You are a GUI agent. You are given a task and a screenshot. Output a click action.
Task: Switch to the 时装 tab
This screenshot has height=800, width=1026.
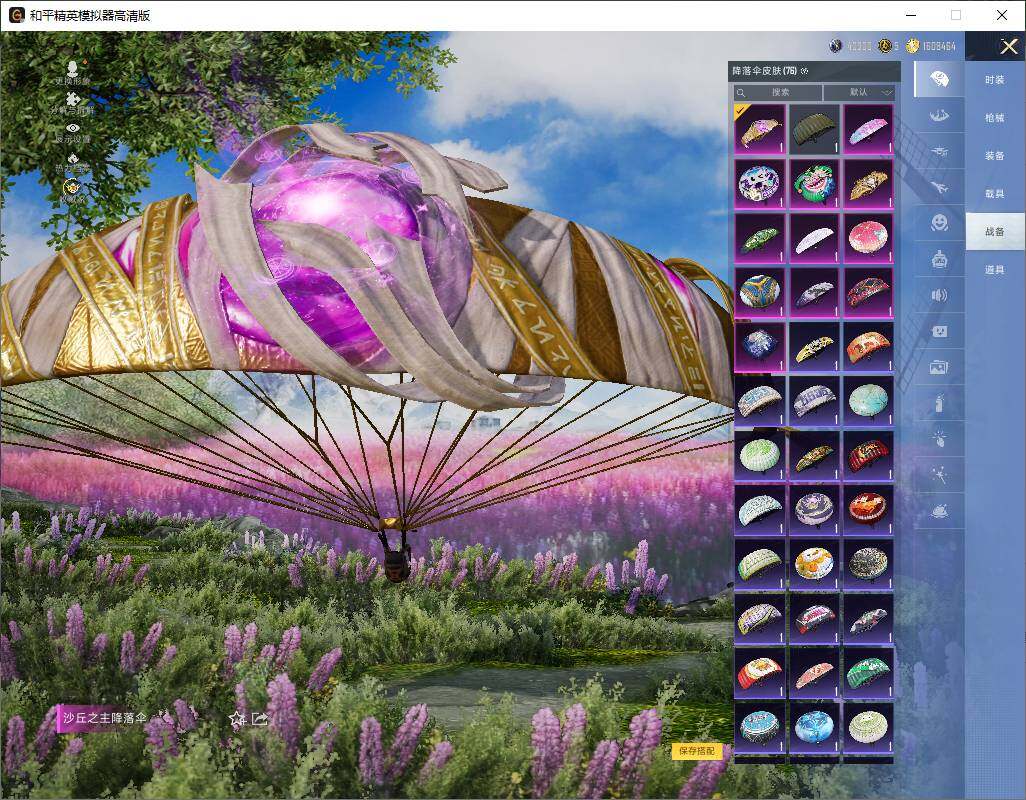point(995,80)
